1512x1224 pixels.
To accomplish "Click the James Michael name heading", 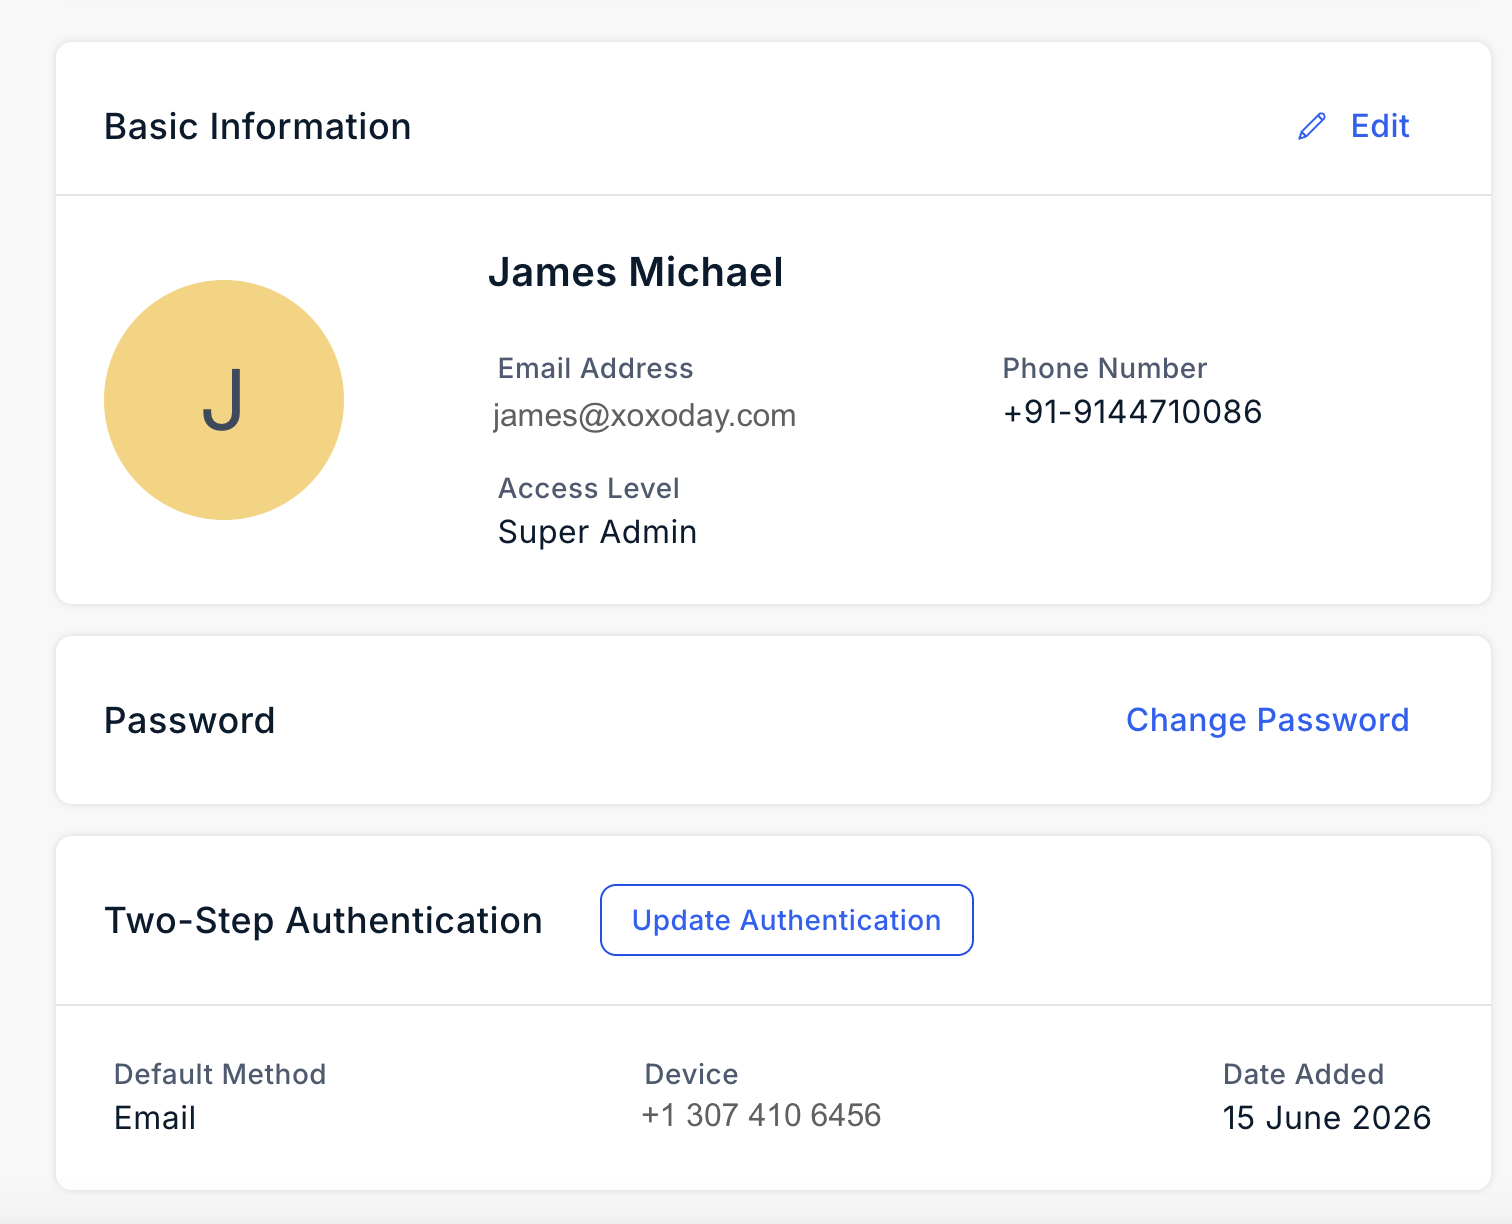I will [636, 272].
